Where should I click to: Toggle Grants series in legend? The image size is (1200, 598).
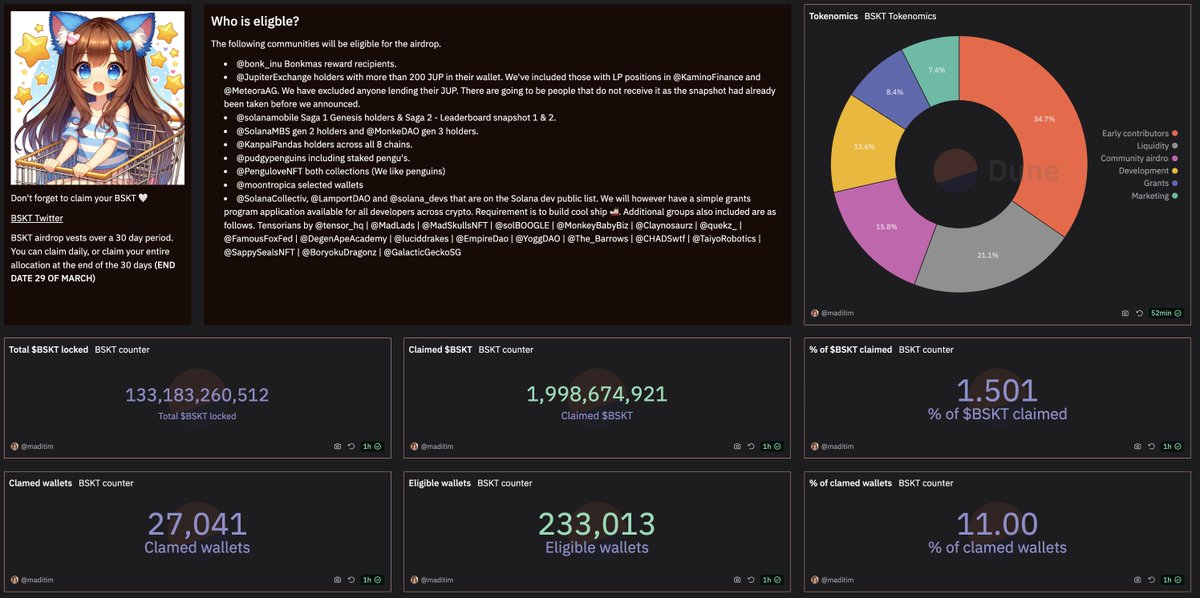(x=1160, y=184)
